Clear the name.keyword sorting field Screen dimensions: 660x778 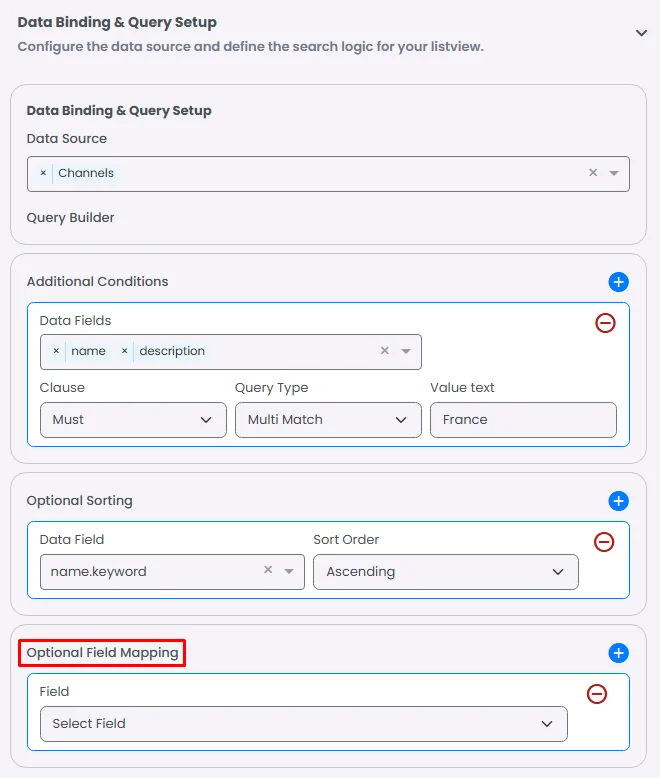pyautogui.click(x=268, y=570)
